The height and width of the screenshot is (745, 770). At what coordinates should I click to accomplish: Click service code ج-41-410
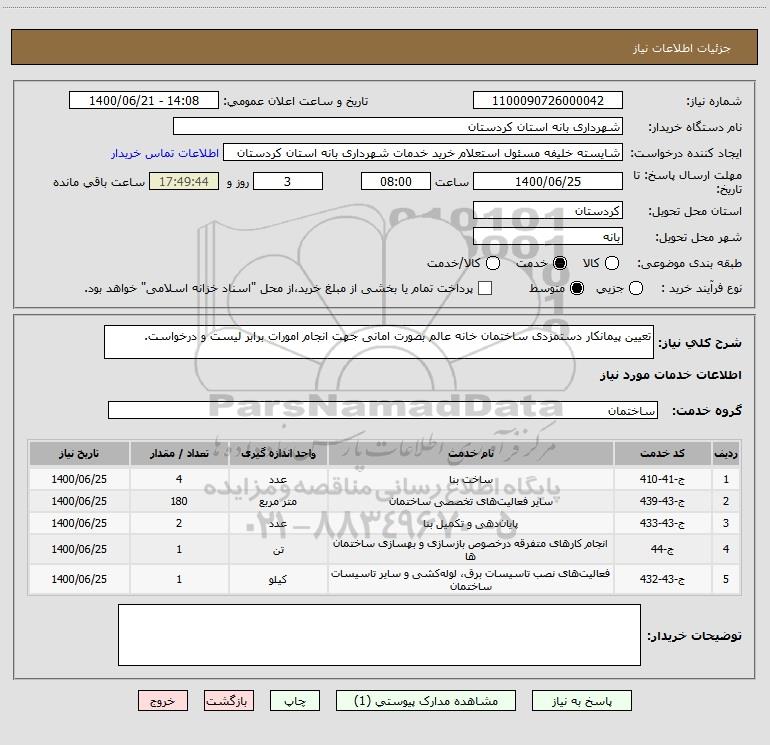click(662, 479)
